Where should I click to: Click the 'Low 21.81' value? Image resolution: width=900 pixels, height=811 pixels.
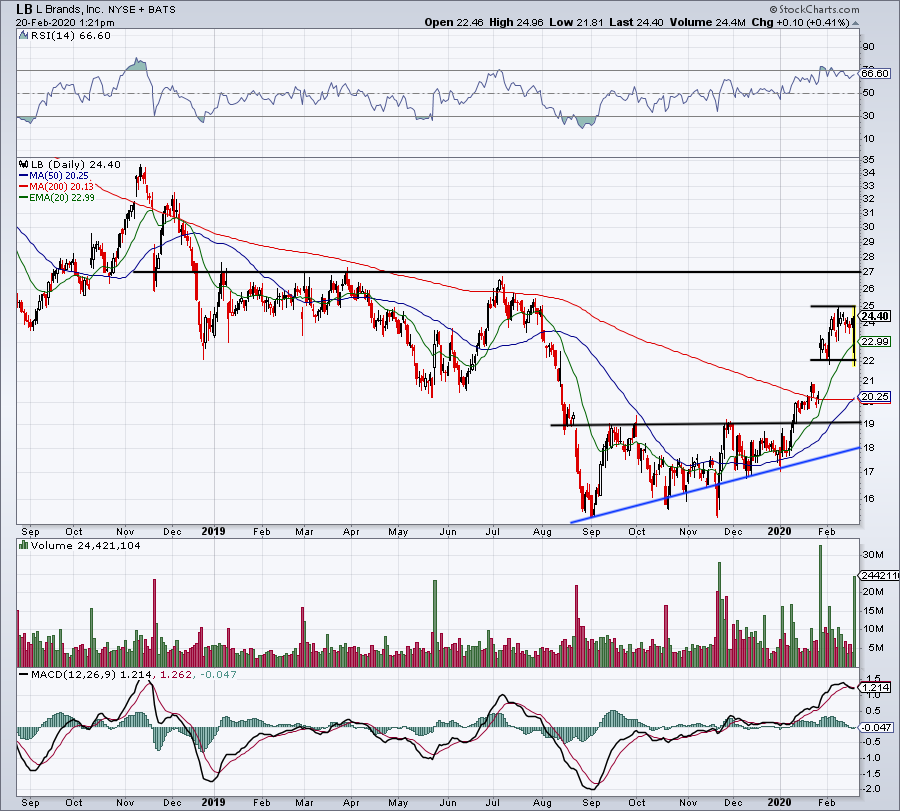pos(576,22)
